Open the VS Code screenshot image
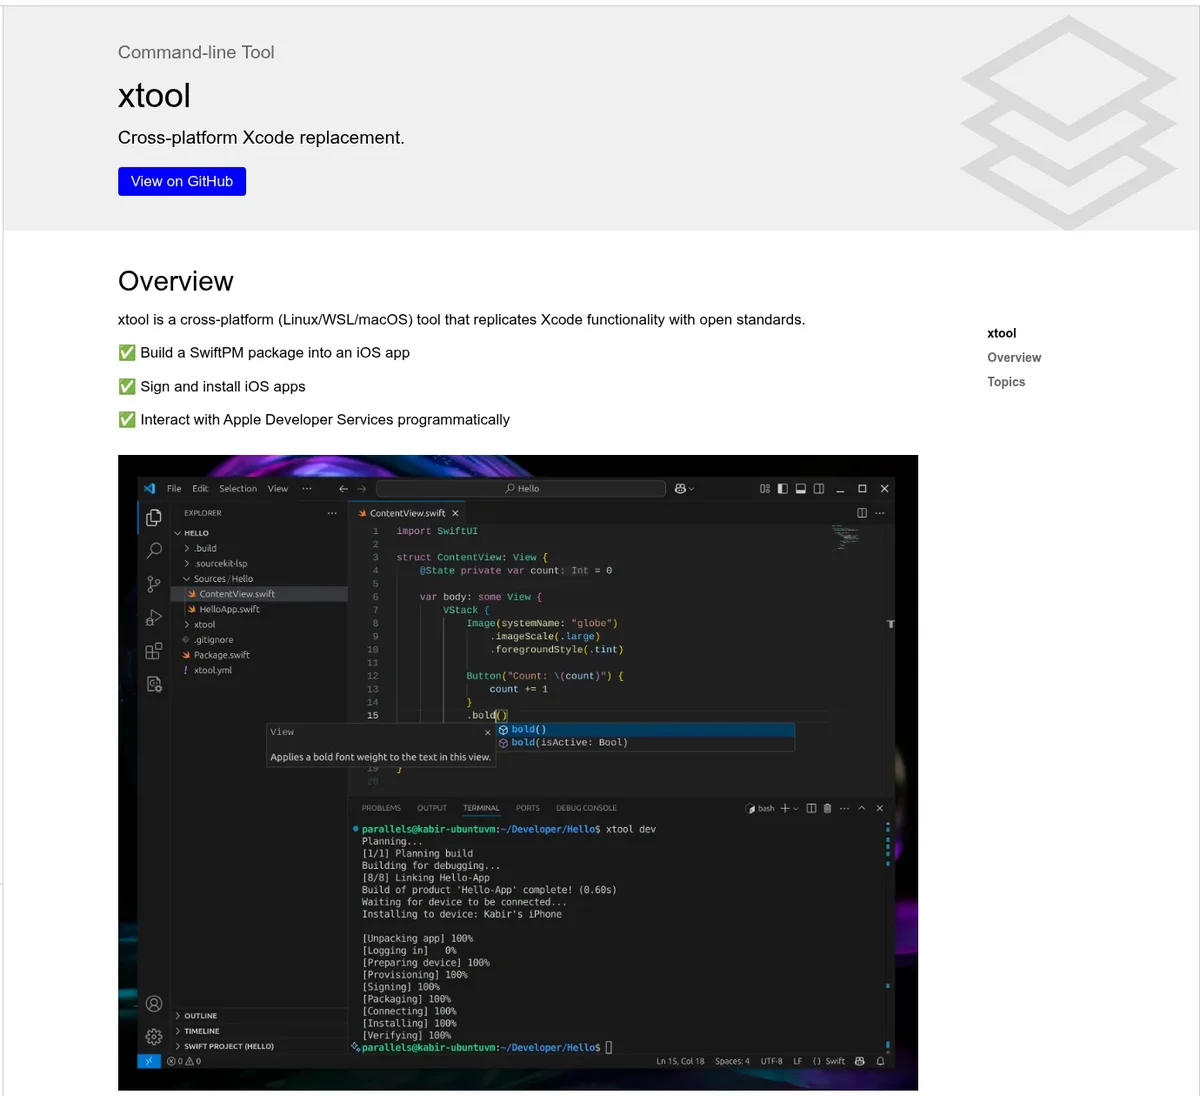 click(x=518, y=773)
